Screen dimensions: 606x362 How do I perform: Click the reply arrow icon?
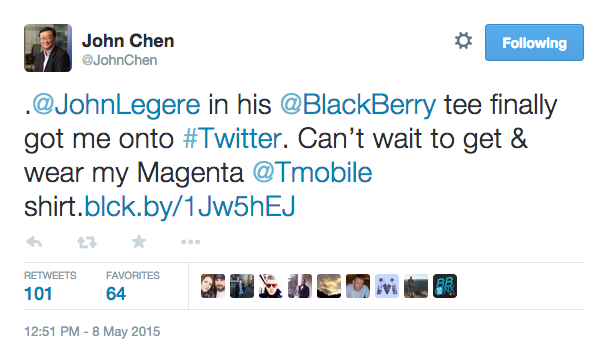coord(34,242)
